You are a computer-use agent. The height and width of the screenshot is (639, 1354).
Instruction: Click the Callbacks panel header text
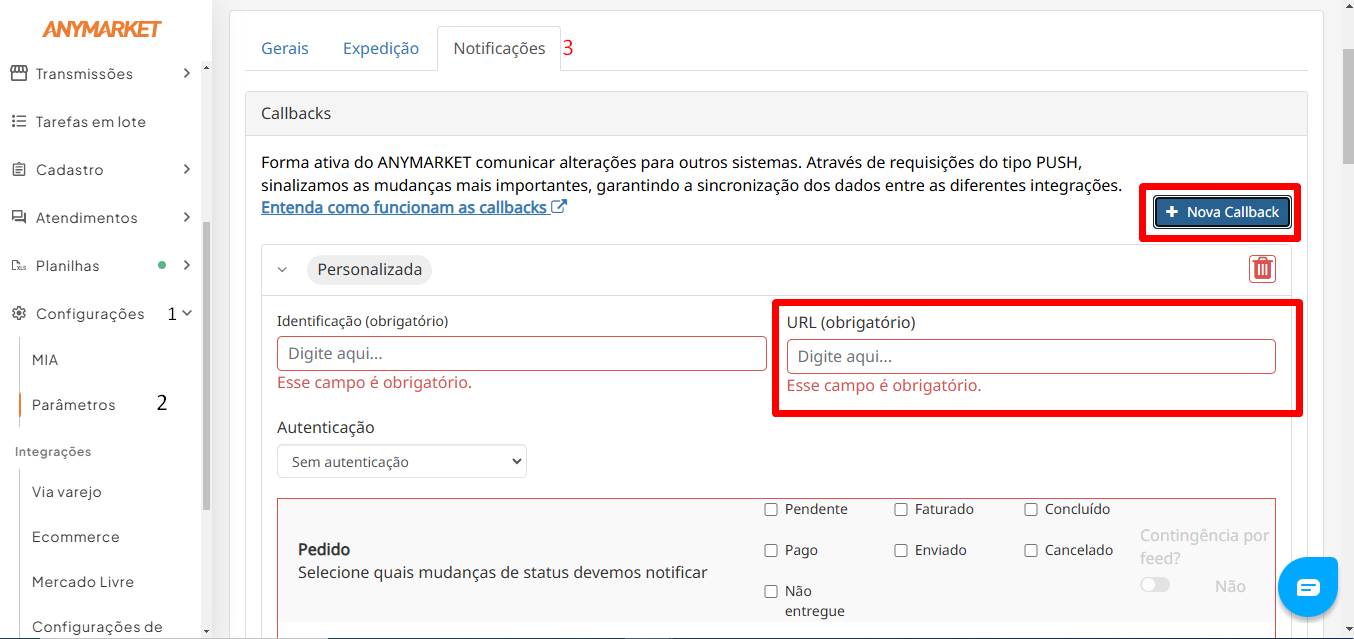pyautogui.click(x=296, y=113)
